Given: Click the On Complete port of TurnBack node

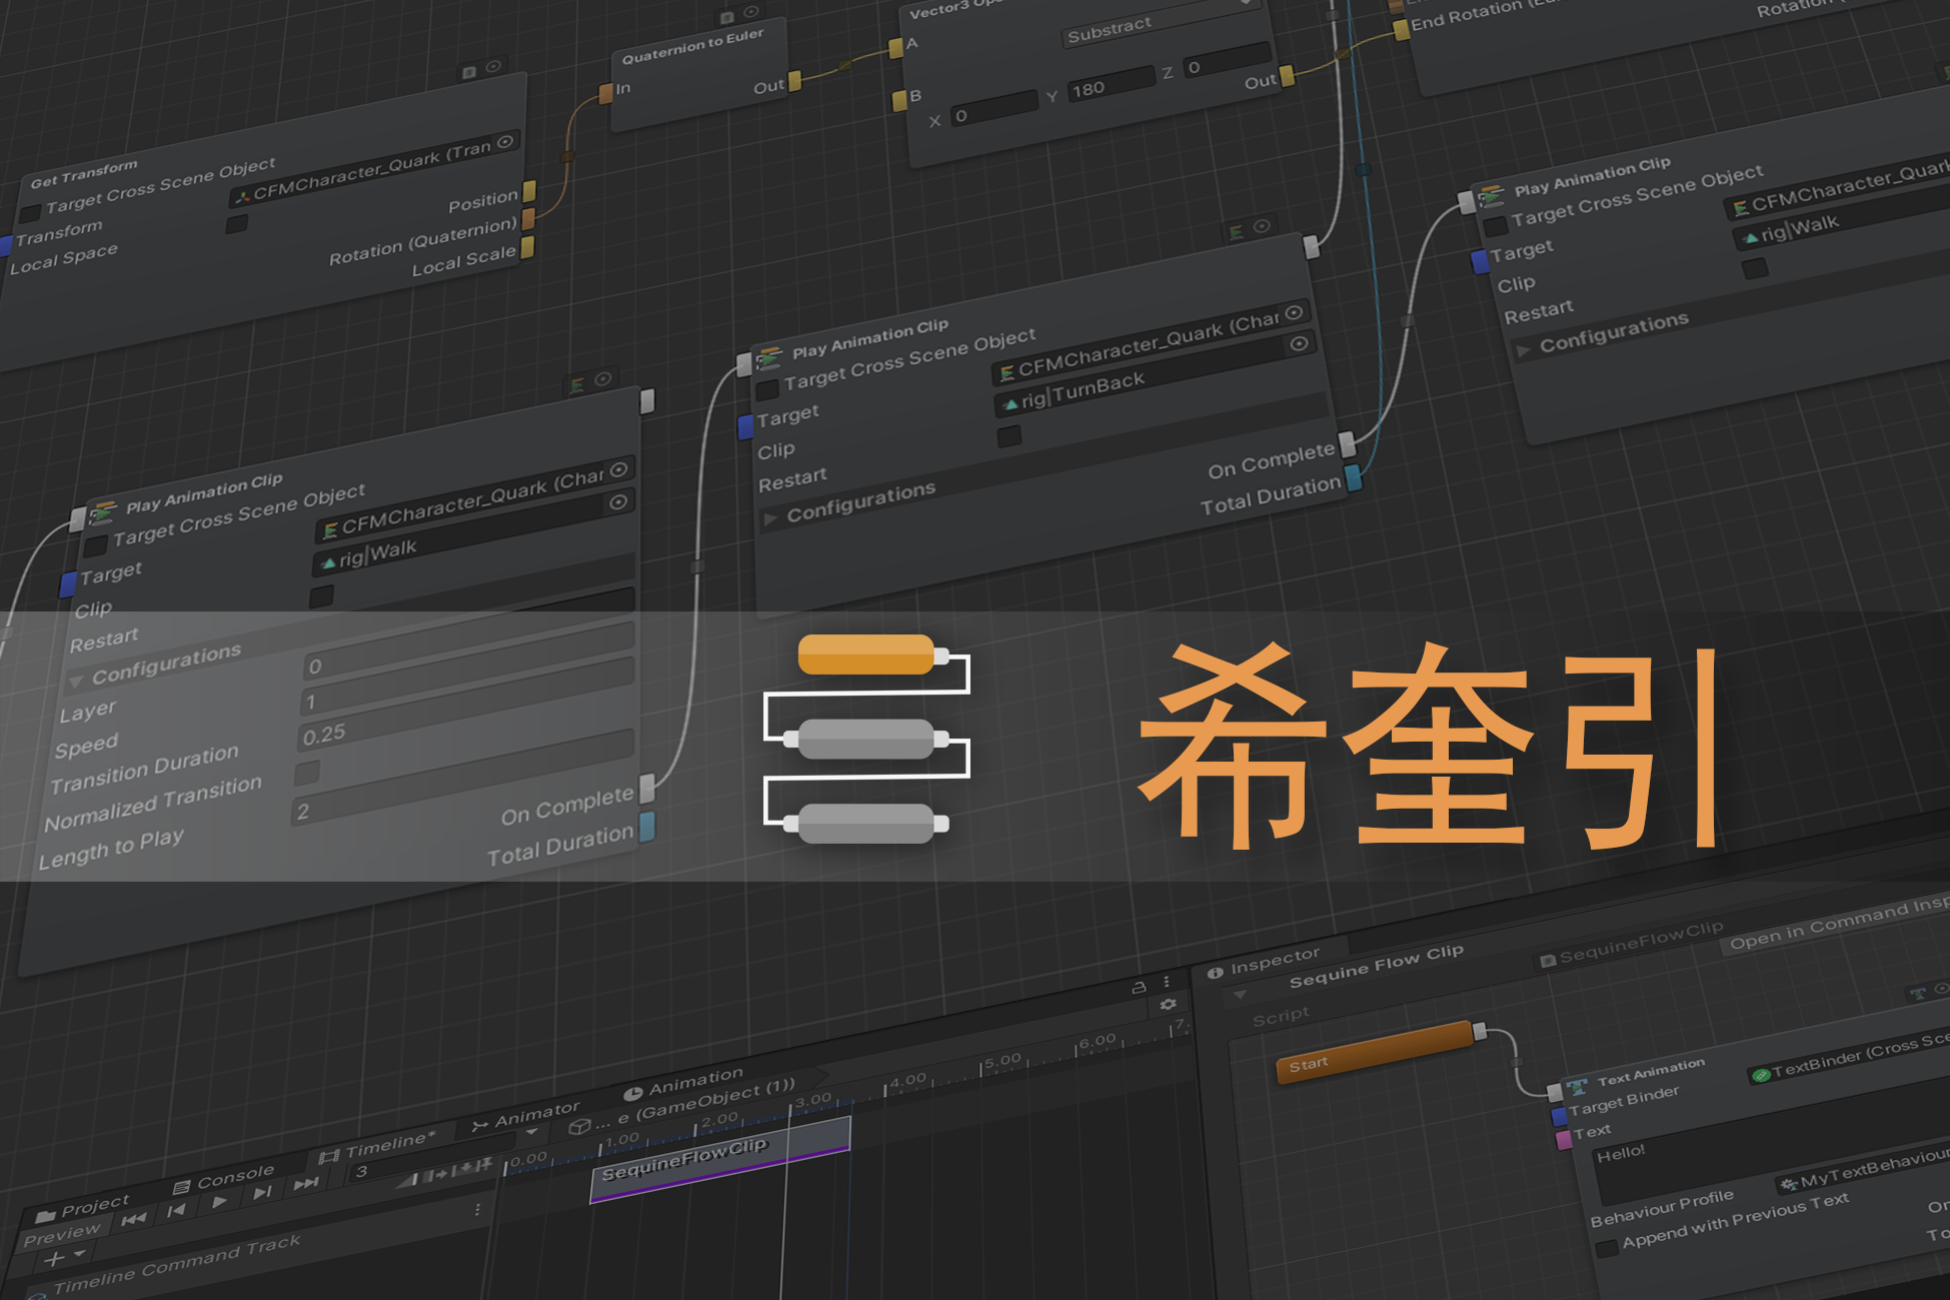Looking at the screenshot, I should click(x=1347, y=444).
